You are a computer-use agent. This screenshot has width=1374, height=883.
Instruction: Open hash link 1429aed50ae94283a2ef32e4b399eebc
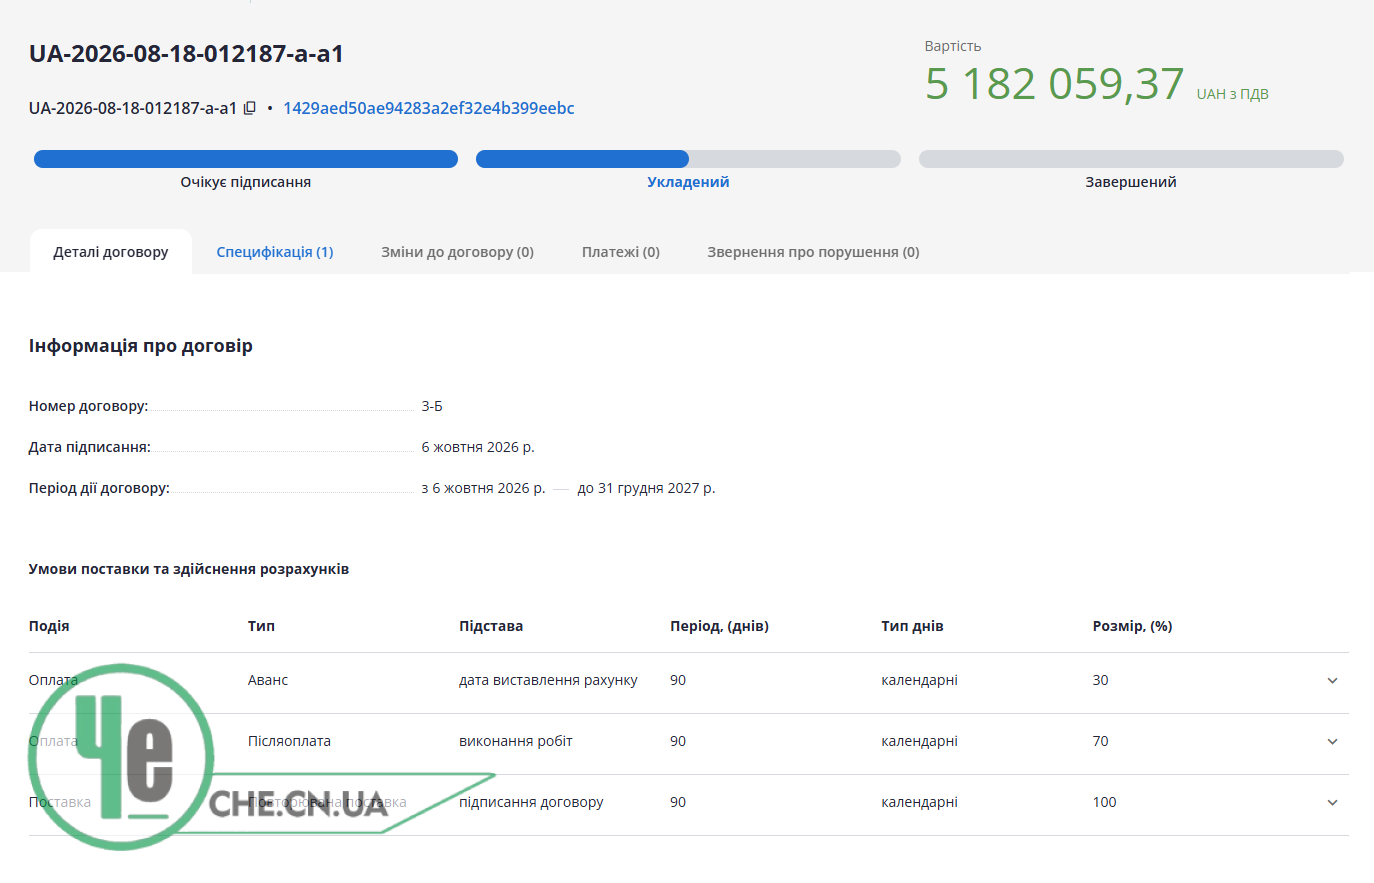pos(428,108)
